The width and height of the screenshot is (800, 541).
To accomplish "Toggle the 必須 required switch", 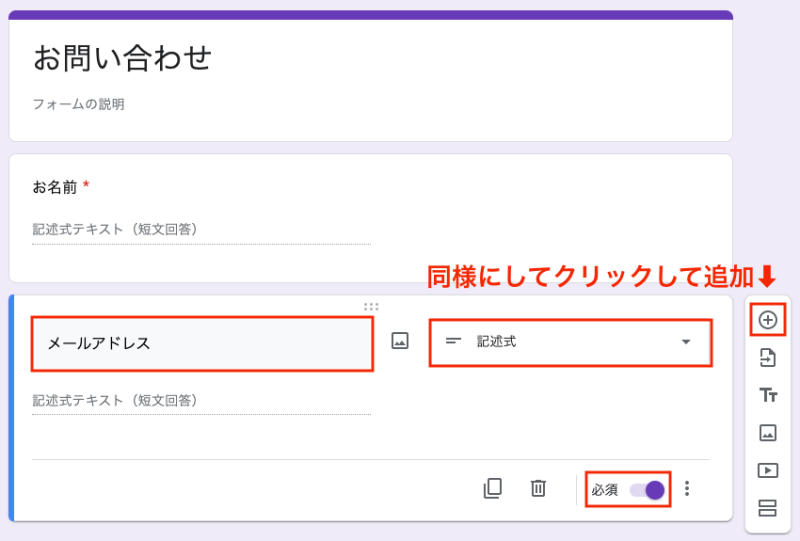I will point(646,490).
